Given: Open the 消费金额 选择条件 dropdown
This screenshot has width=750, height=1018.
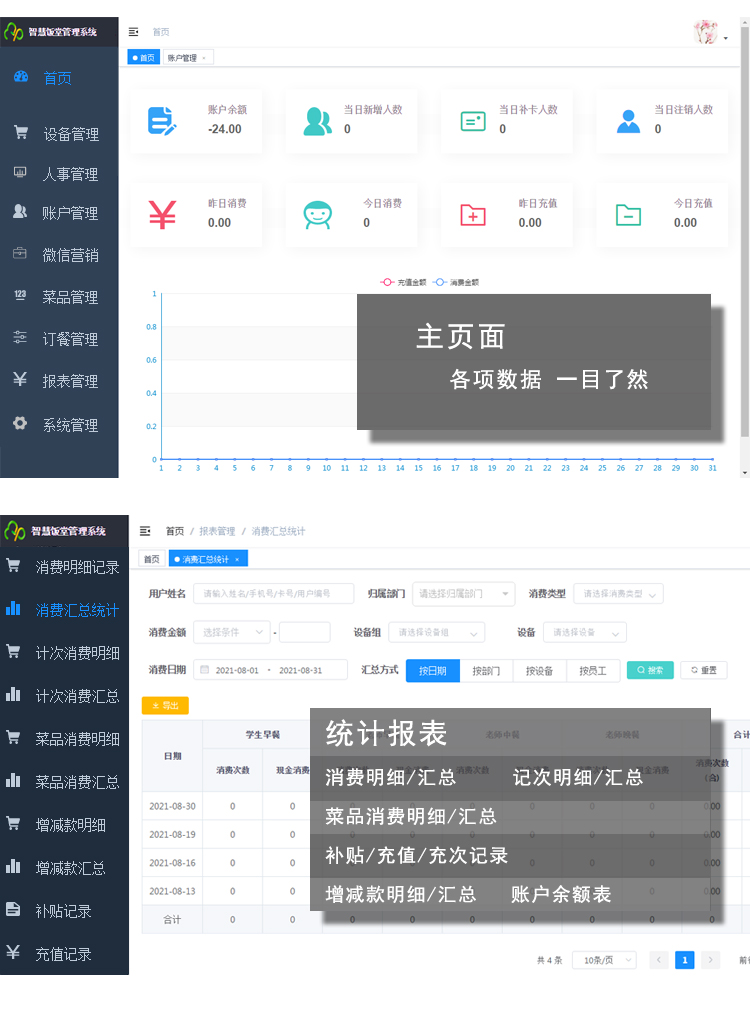Looking at the screenshot, I should click(232, 632).
